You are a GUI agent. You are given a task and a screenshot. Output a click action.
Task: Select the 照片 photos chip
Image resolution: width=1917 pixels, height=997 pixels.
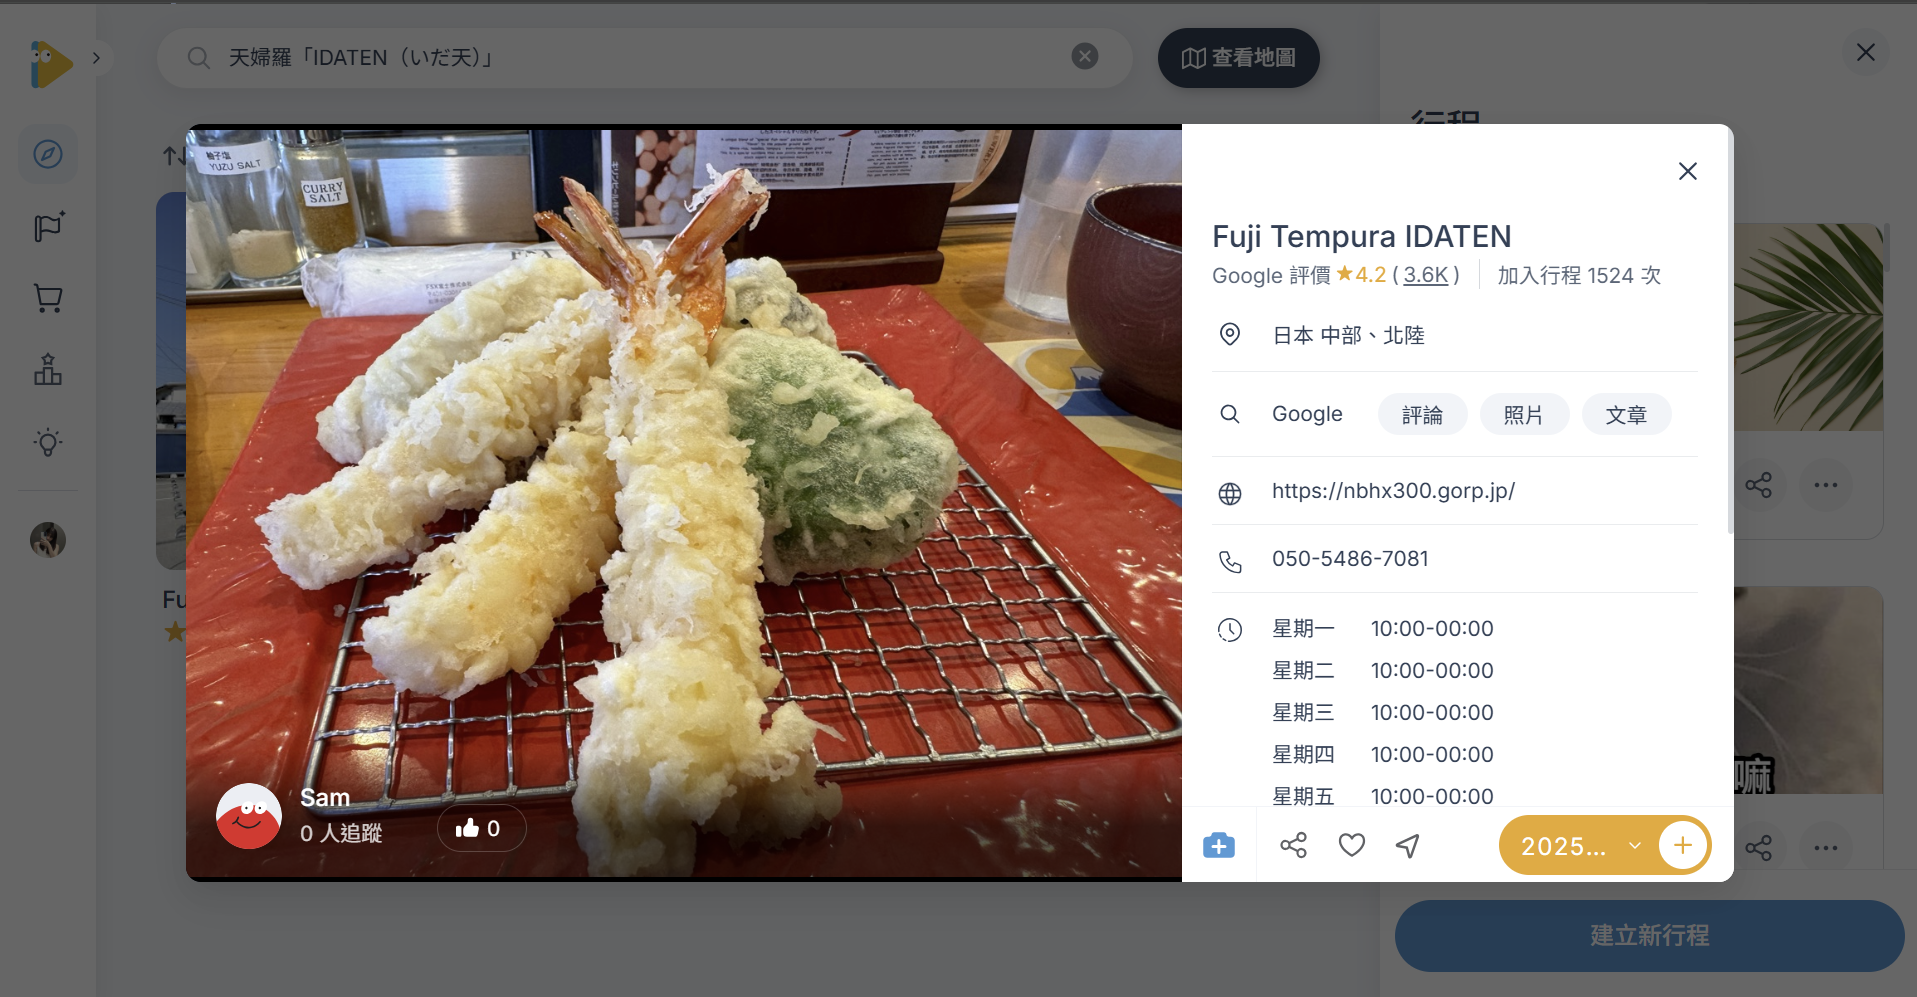point(1524,415)
